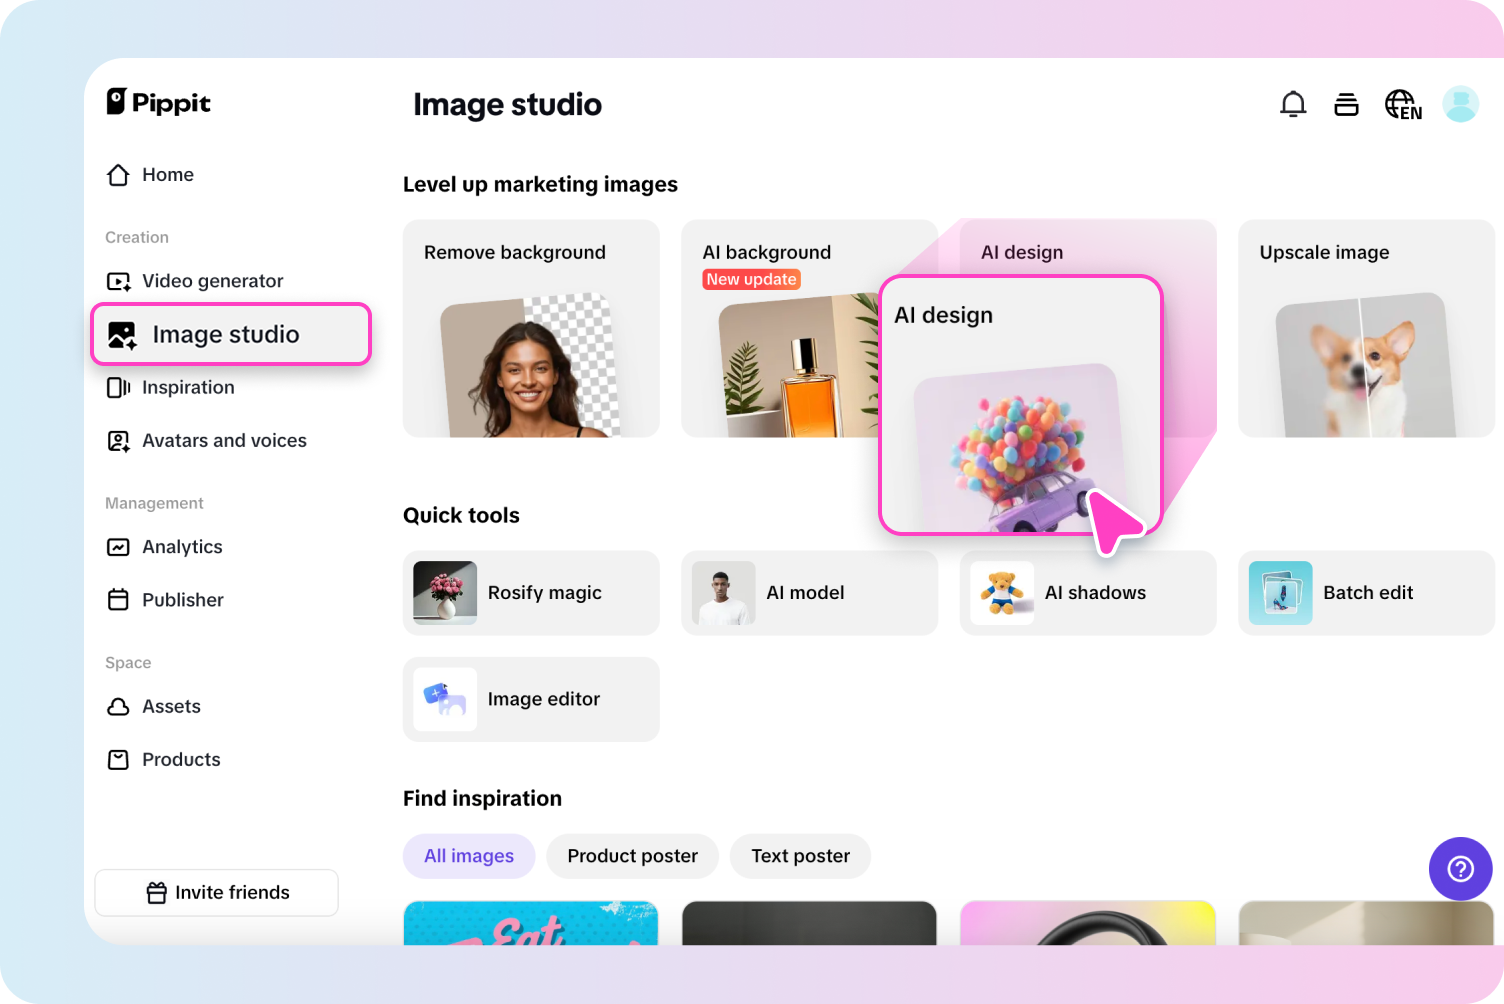Open Assets in the Space section
This screenshot has height=1004, width=1504.
pos(171,706)
